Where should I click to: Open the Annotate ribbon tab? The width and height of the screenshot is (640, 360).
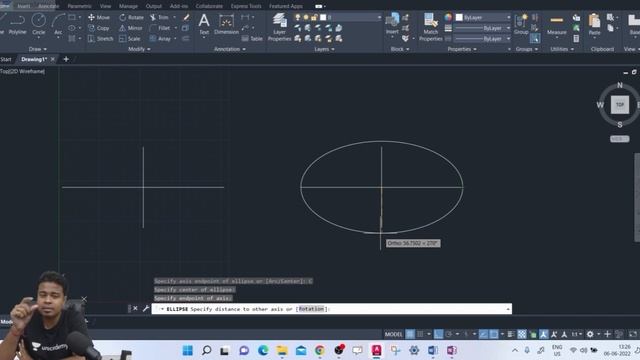48,6
